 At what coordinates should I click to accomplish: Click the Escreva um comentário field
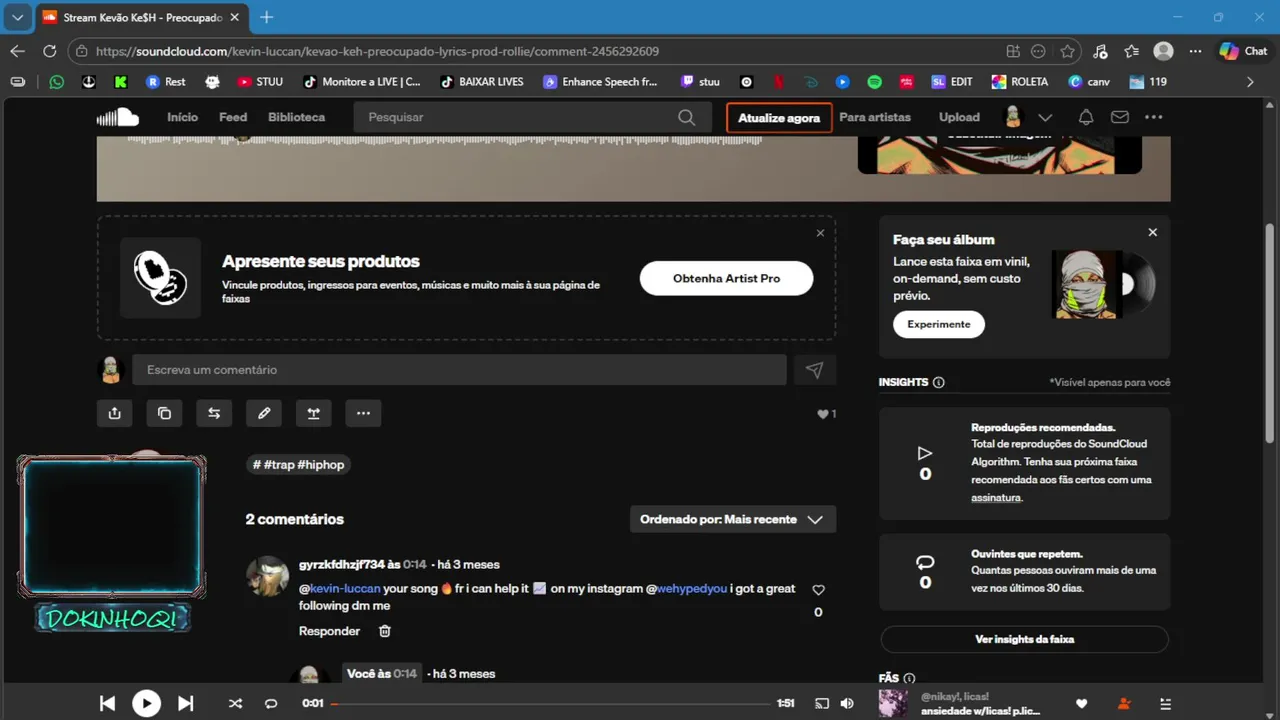pos(459,370)
